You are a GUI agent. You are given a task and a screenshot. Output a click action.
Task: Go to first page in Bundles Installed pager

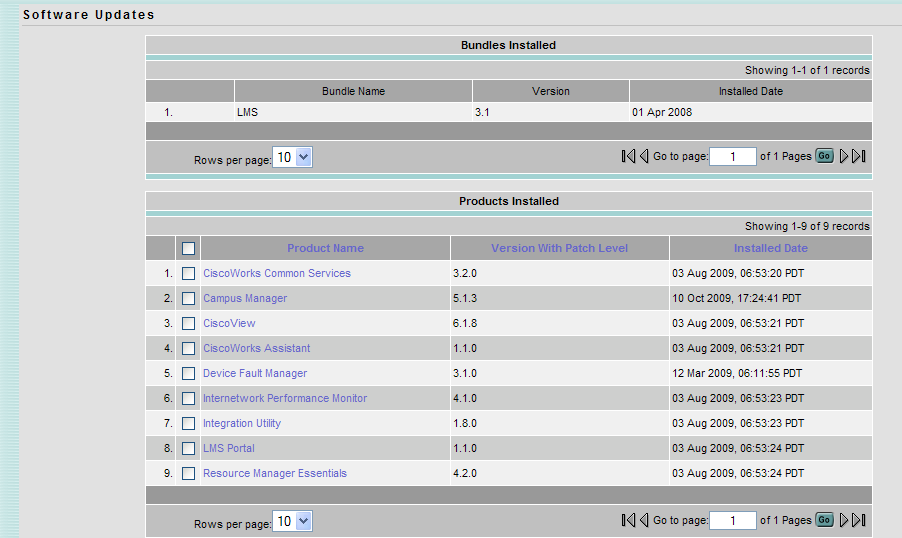[628, 156]
